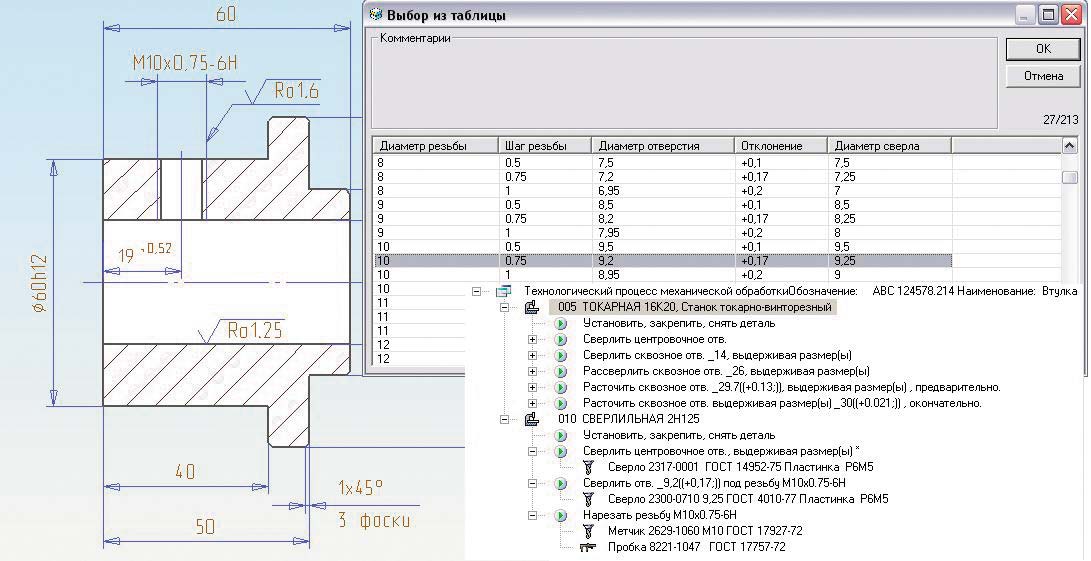Click green icon for Расточить _30 окончательно
The height and width of the screenshot is (561, 1091).
[x=560, y=404]
